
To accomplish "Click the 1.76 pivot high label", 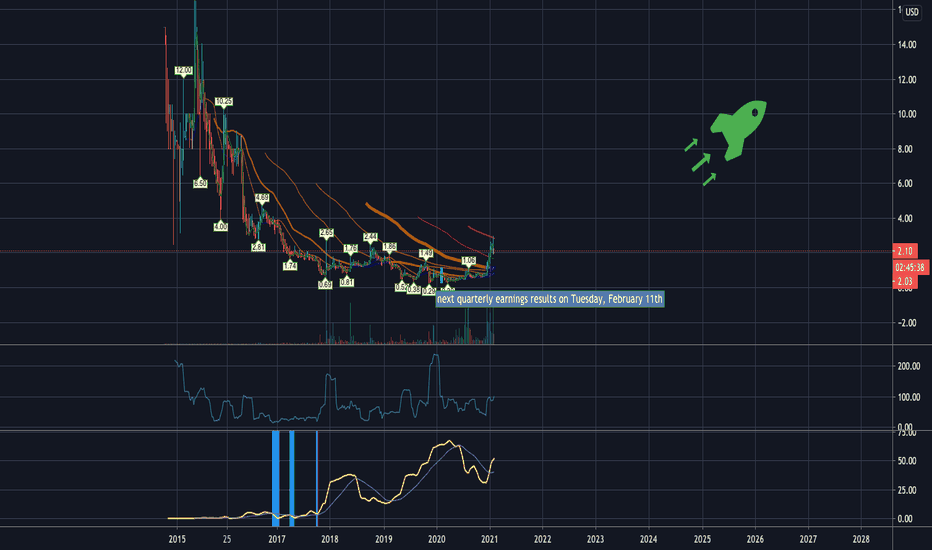I will coord(351,248).
